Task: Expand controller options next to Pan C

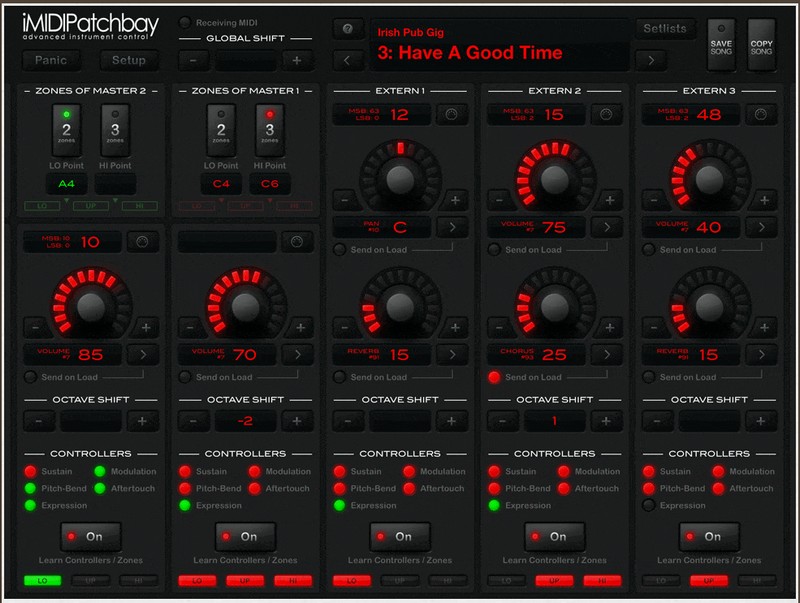Action: pyautogui.click(x=454, y=227)
